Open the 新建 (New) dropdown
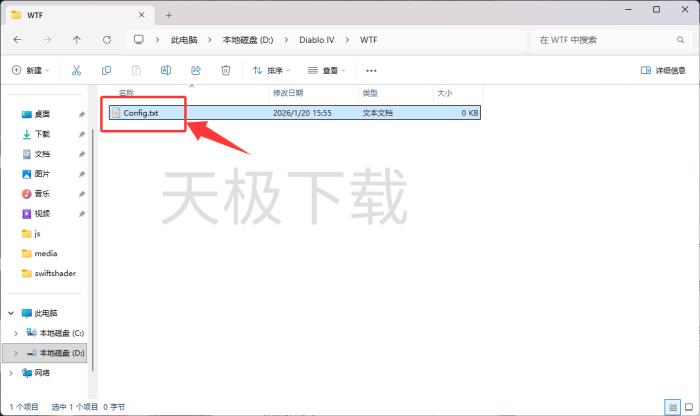The width and height of the screenshot is (700, 416). click(30, 71)
